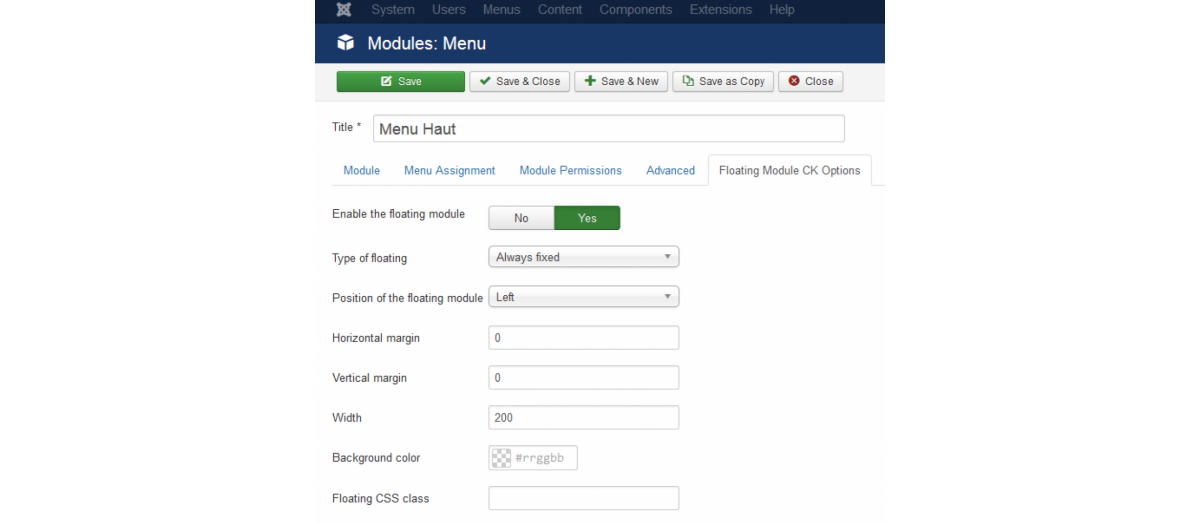Set floating module enable to Yes
The image size is (1200, 525).
[587, 218]
